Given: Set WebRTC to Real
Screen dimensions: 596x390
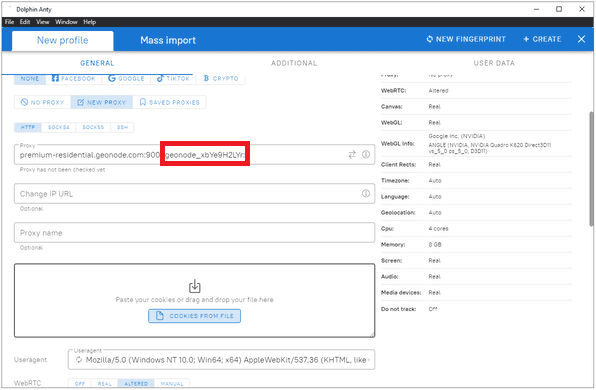Looking at the screenshot, I should point(105,384).
